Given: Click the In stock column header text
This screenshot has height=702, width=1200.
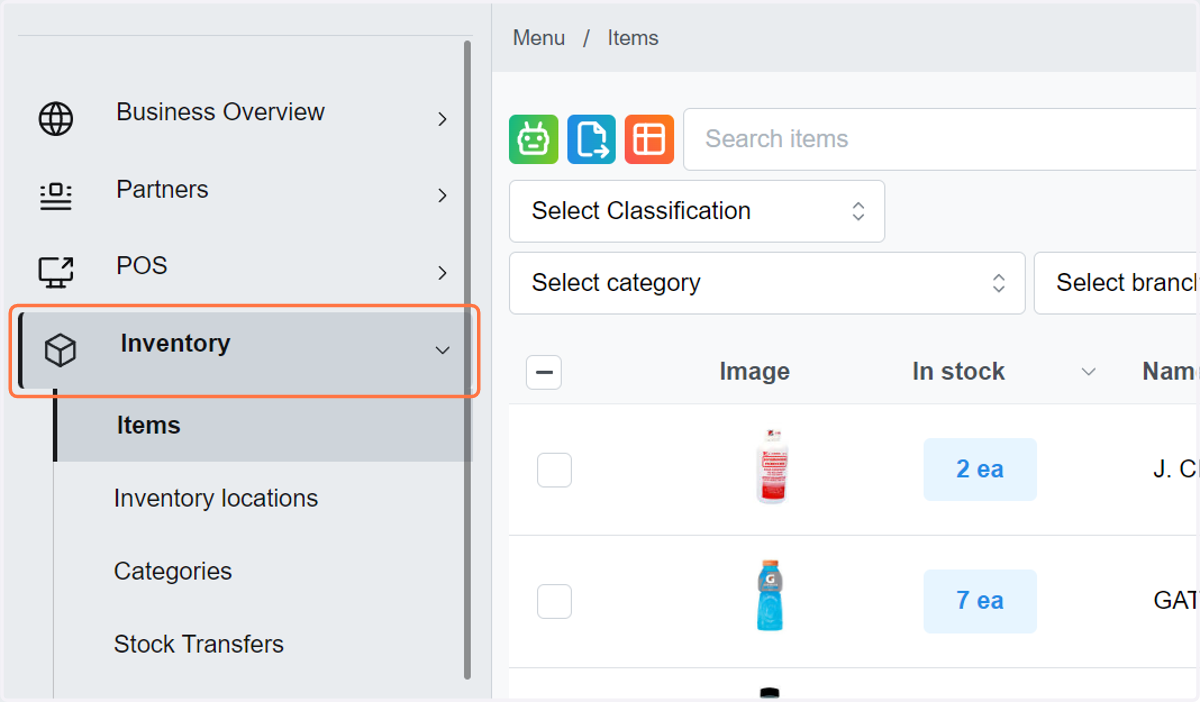Looking at the screenshot, I should tap(959, 372).
